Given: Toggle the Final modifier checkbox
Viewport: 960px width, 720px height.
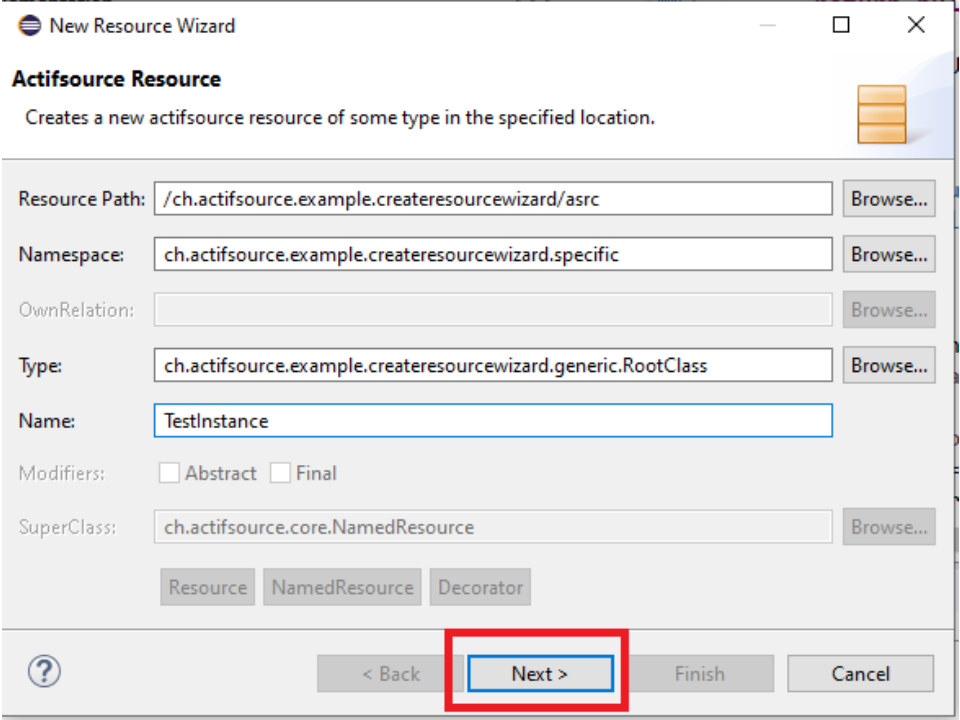Looking at the screenshot, I should click(281, 473).
